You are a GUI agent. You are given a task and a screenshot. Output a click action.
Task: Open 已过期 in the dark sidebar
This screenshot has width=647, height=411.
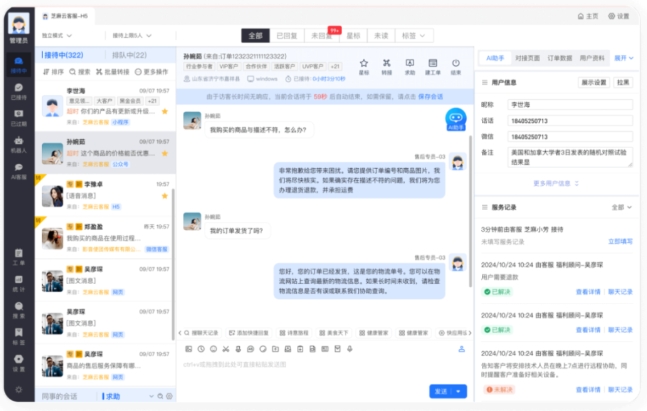[x=19, y=118]
